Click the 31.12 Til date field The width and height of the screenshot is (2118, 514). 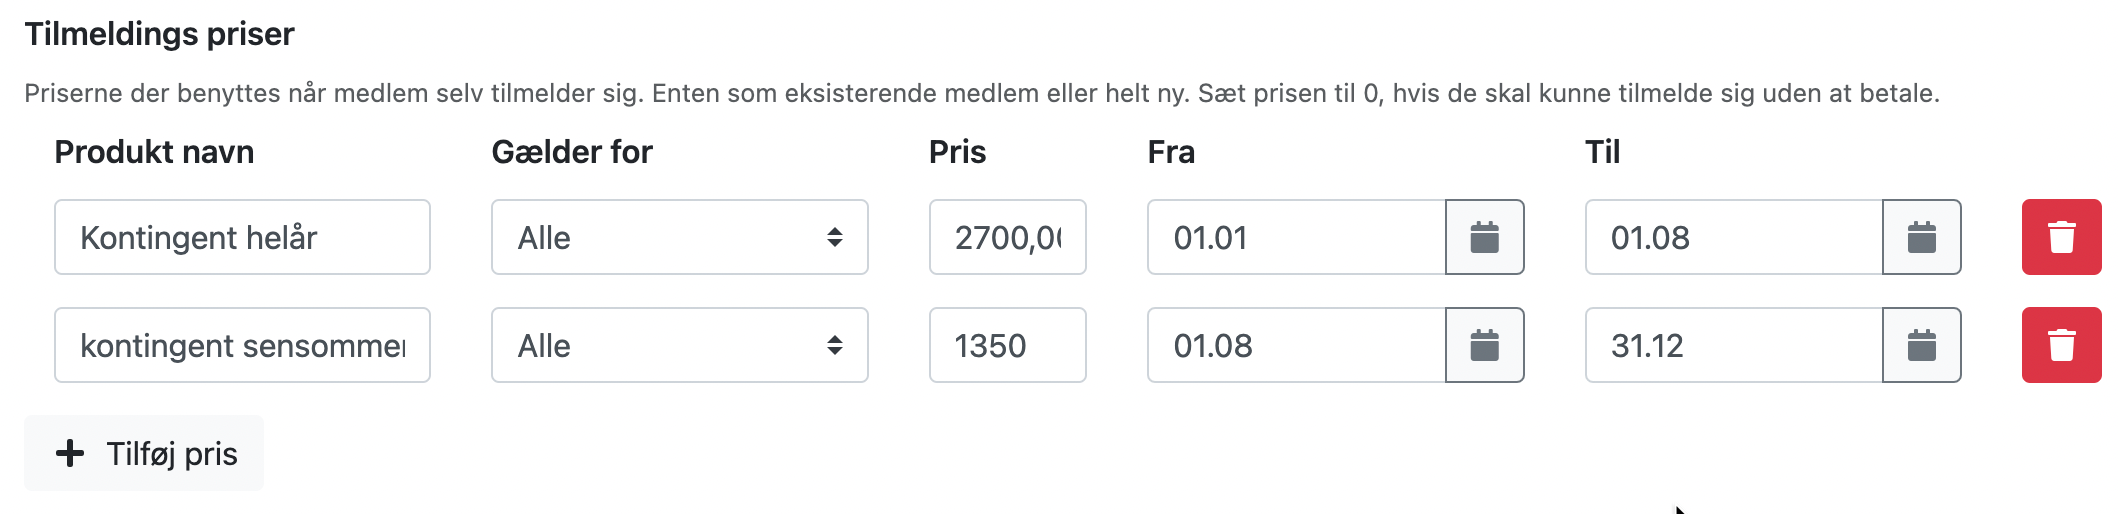[1733, 346]
